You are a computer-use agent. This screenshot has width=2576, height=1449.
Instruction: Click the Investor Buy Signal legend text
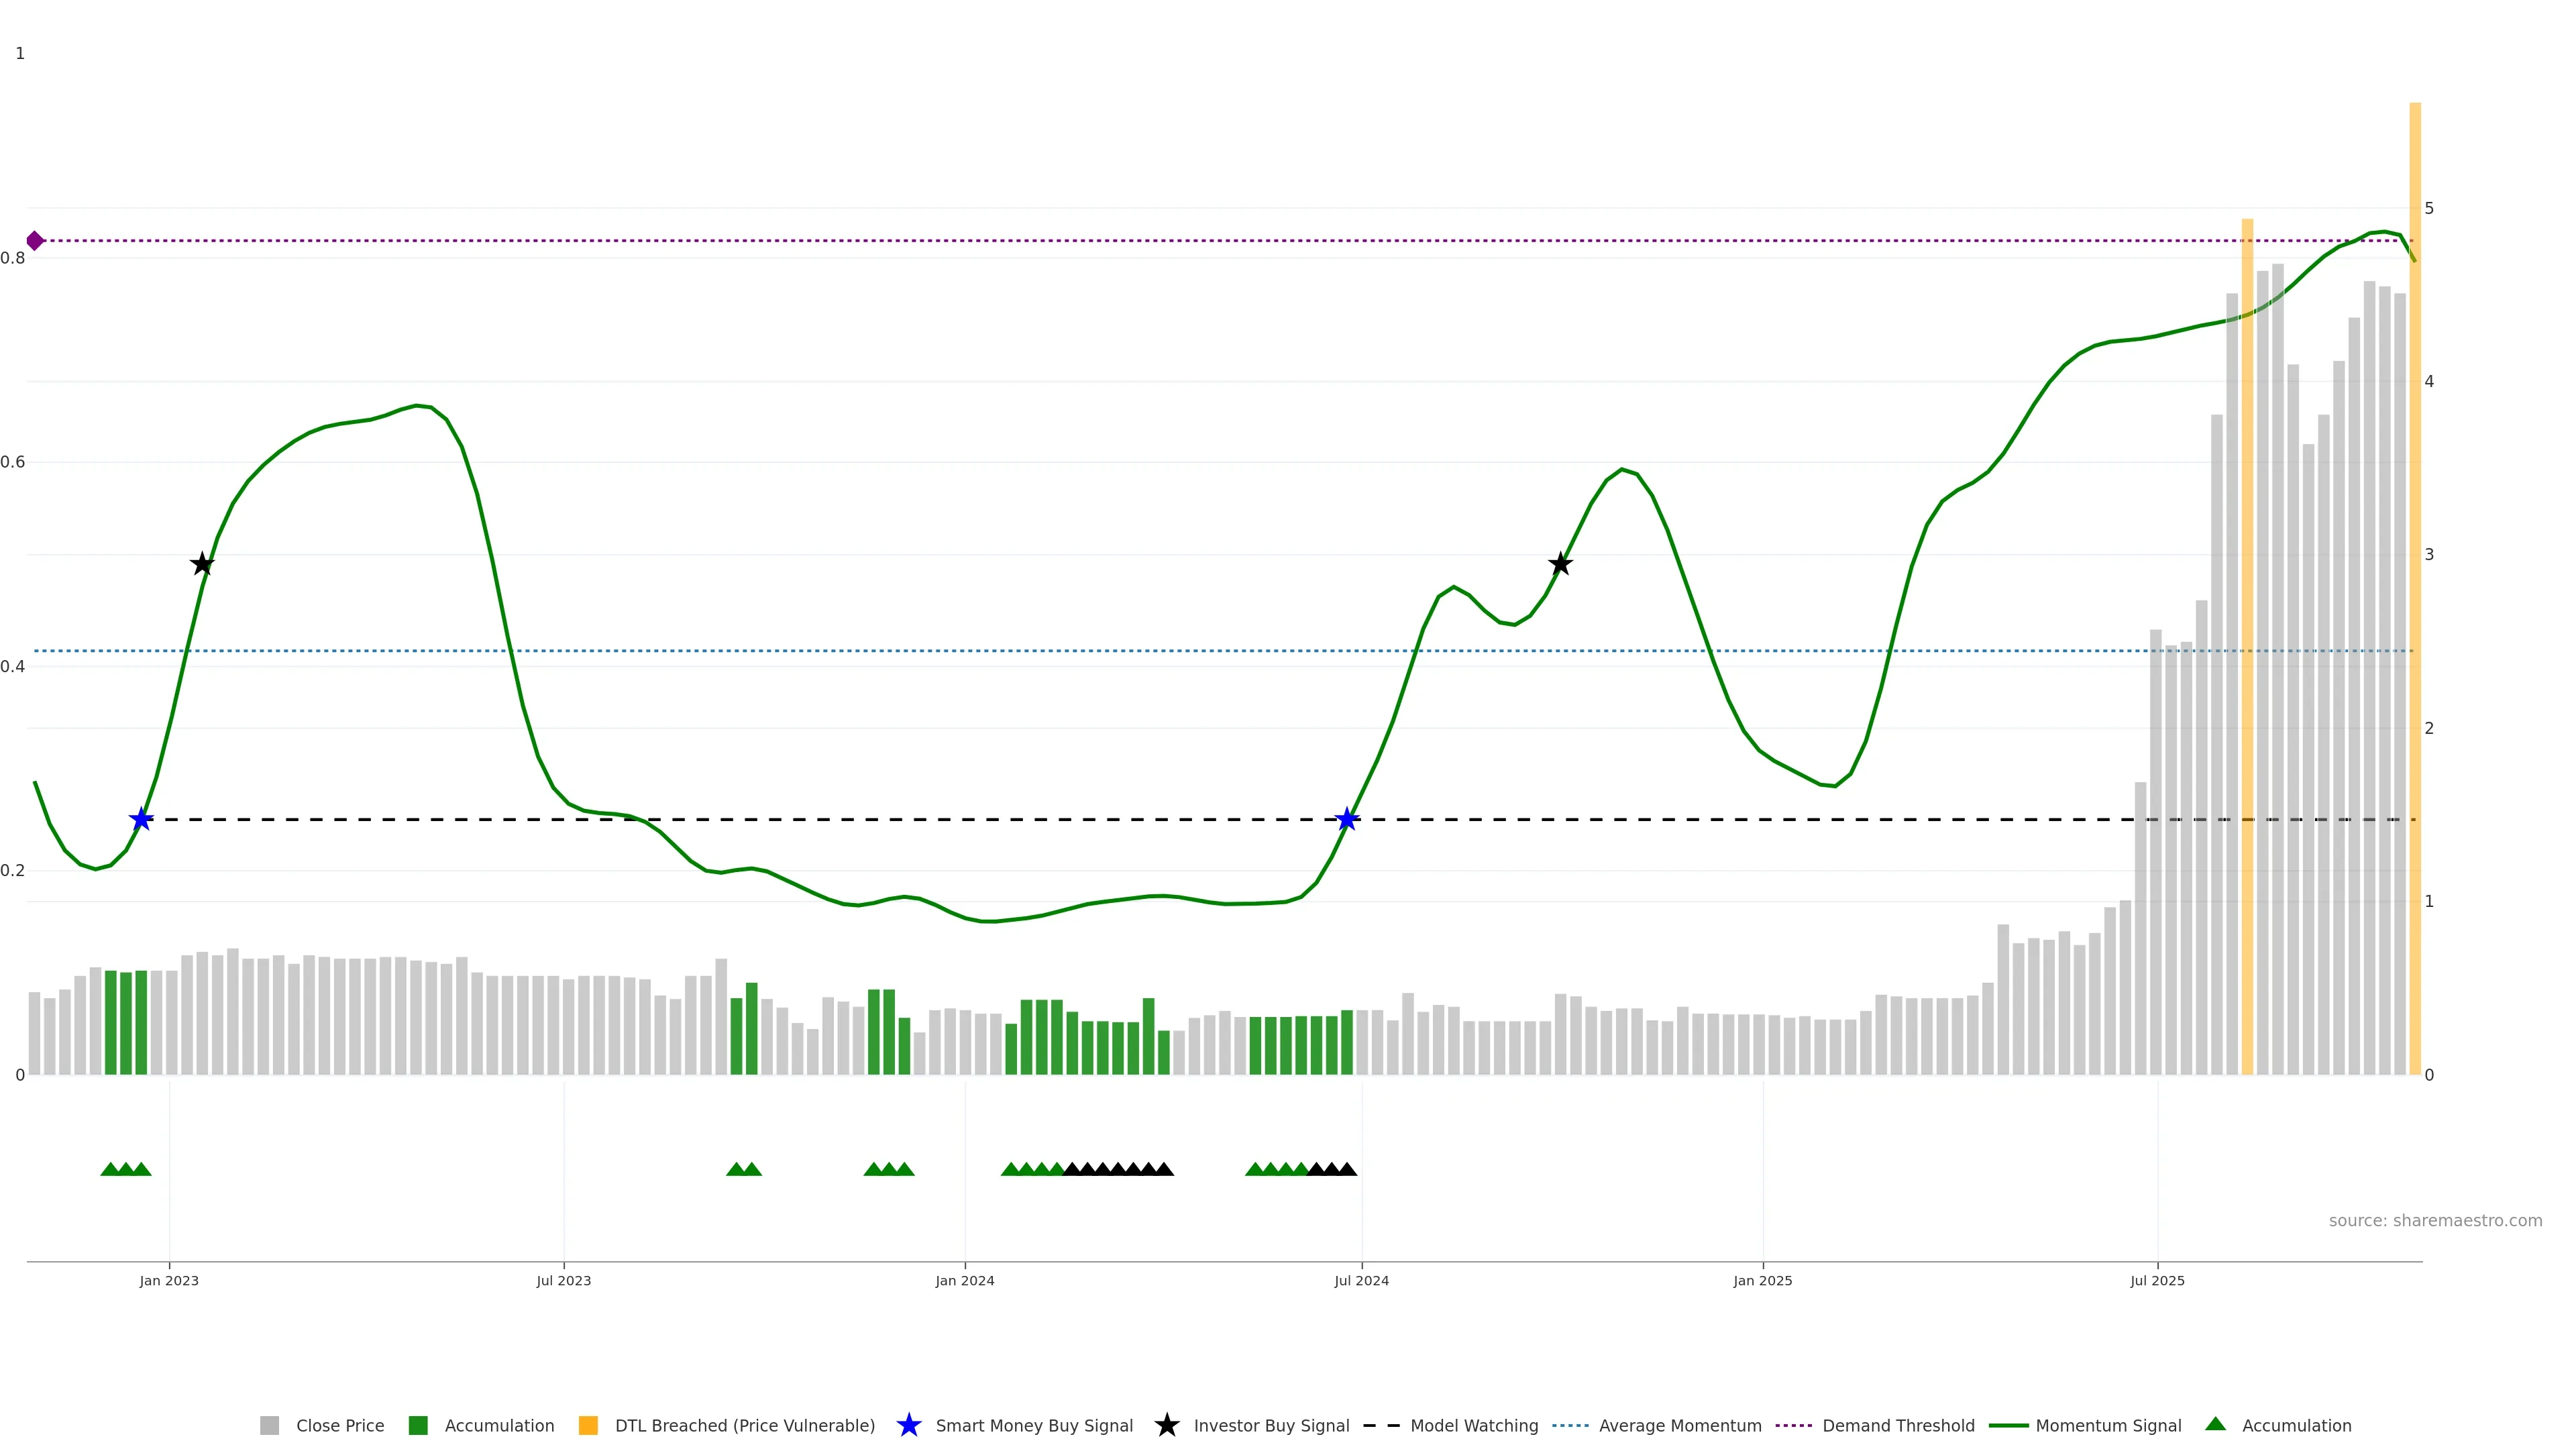pyautogui.click(x=1271, y=1426)
